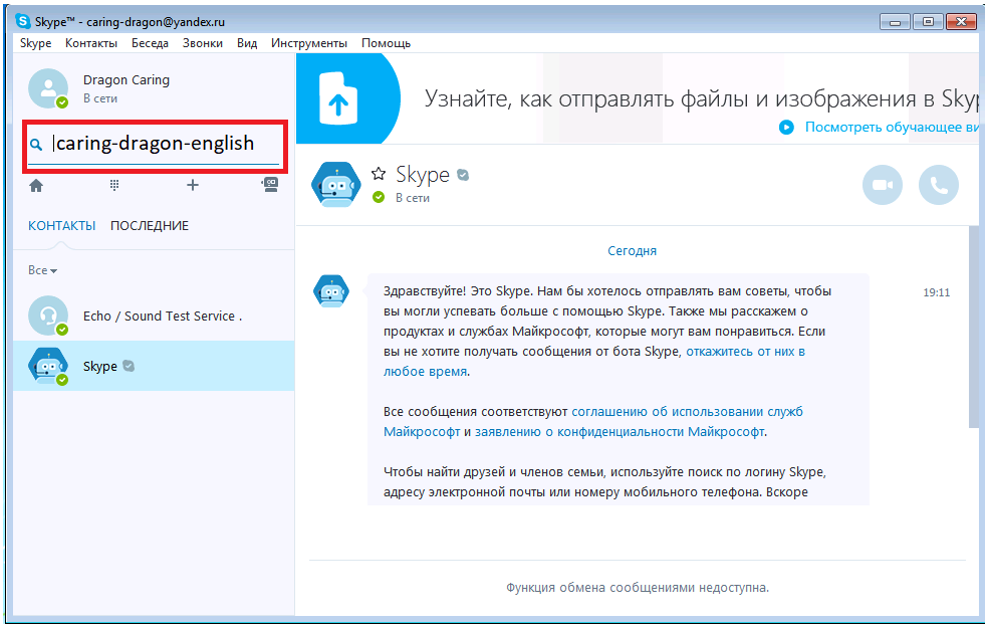
Task: Switch to the КОНТАКТЫ tab
Action: pos(61,225)
